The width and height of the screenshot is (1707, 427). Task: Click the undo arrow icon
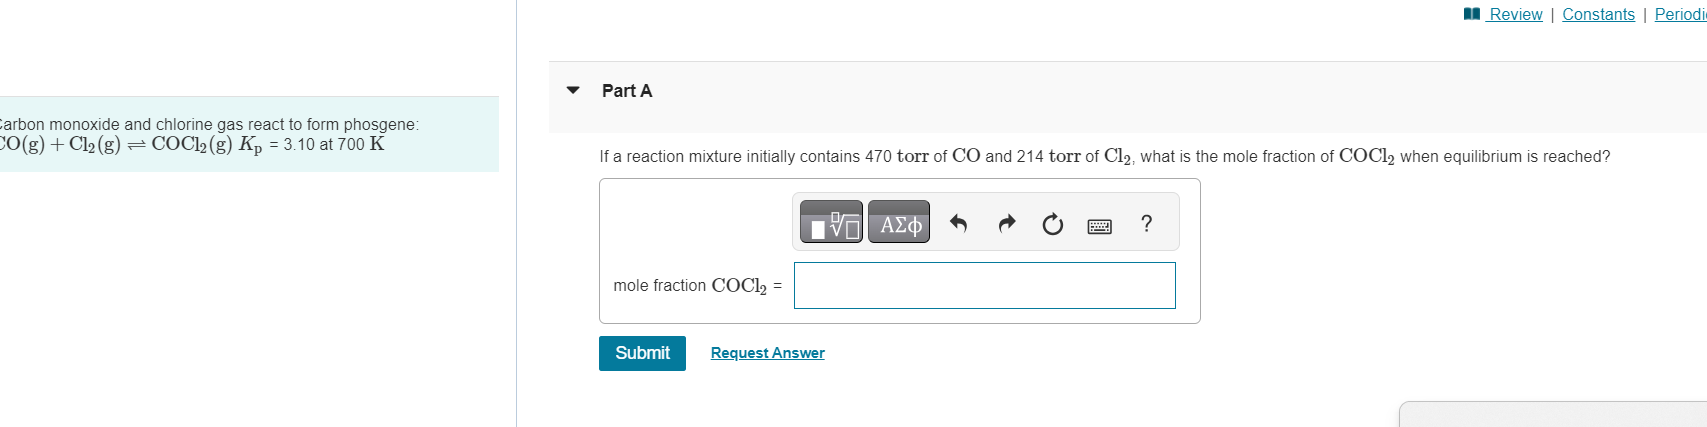(x=958, y=223)
